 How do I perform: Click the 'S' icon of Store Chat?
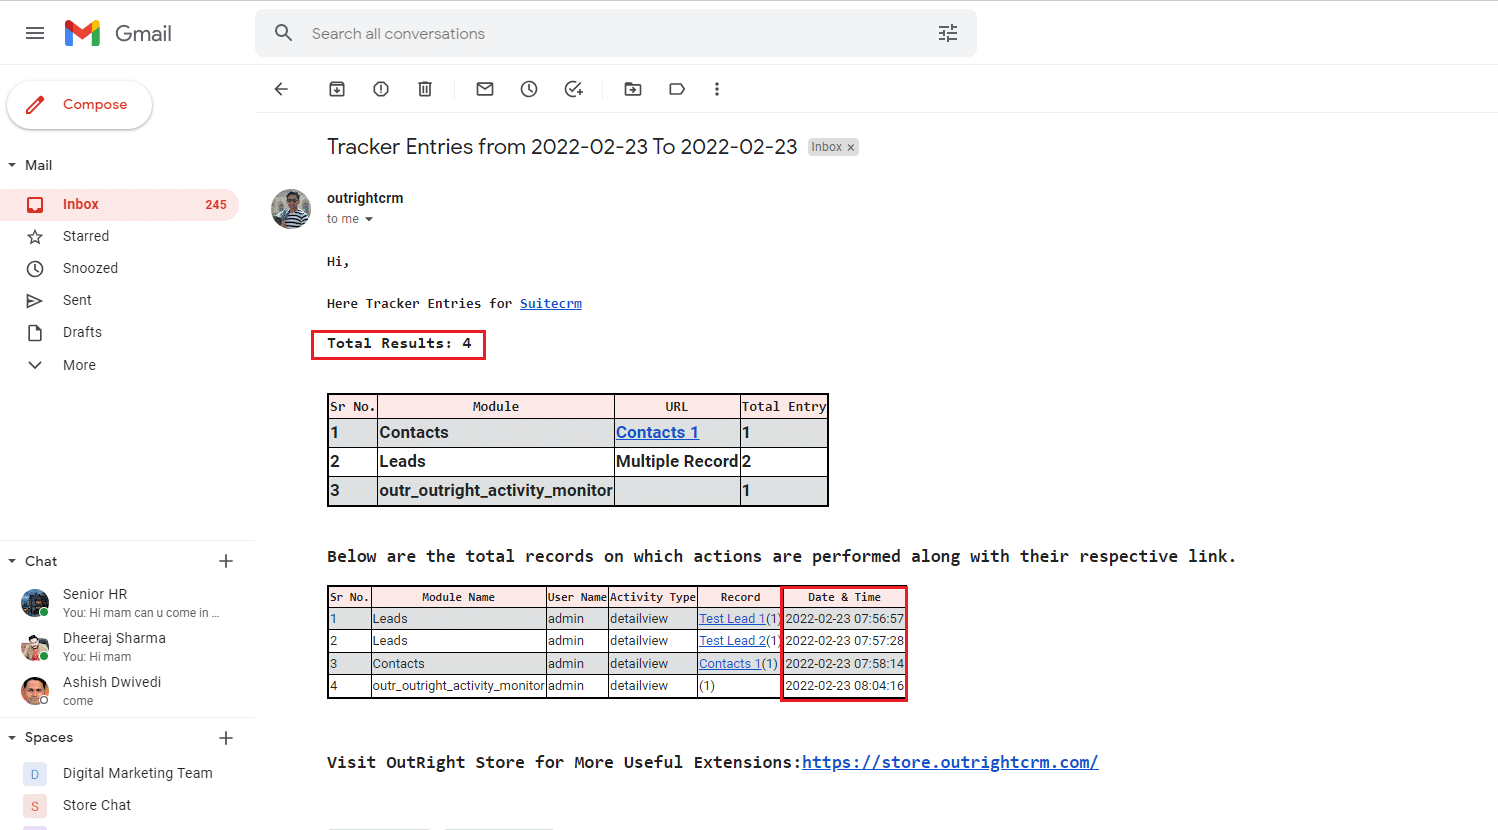(x=35, y=806)
